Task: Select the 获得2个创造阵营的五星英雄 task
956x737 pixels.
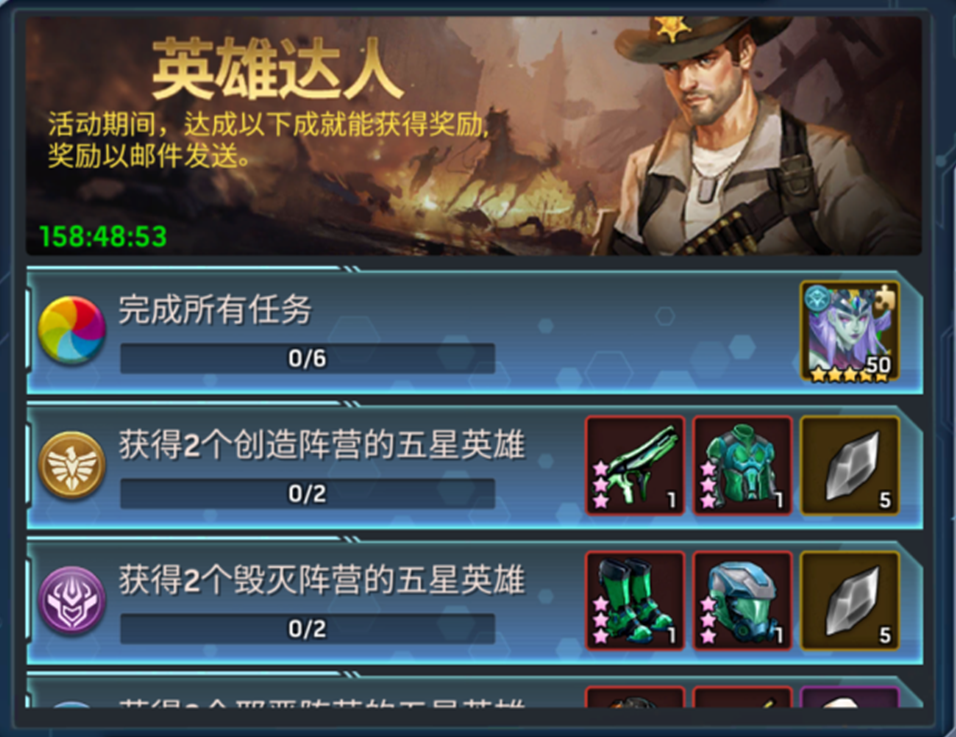Action: 321,444
